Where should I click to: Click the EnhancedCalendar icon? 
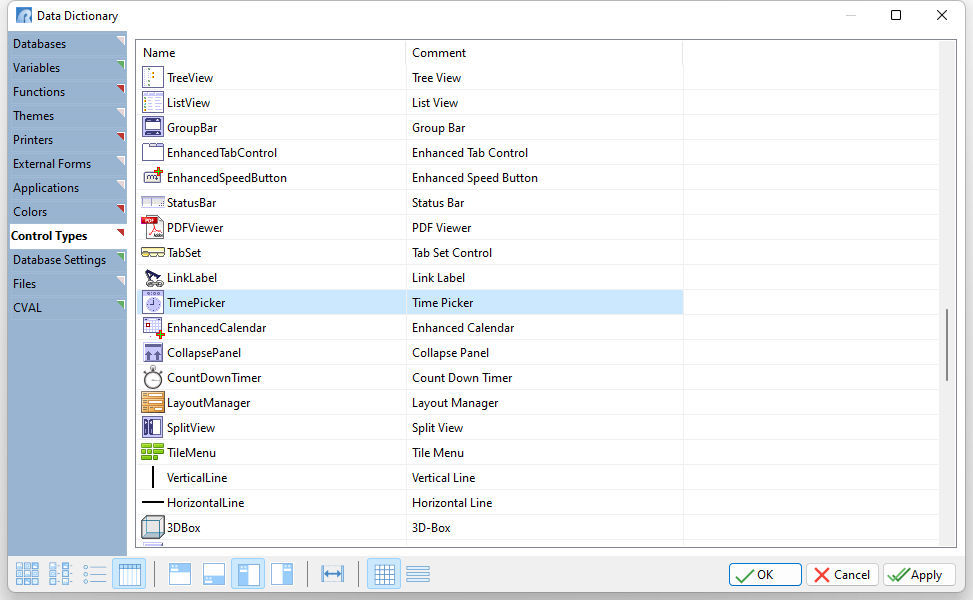click(153, 328)
